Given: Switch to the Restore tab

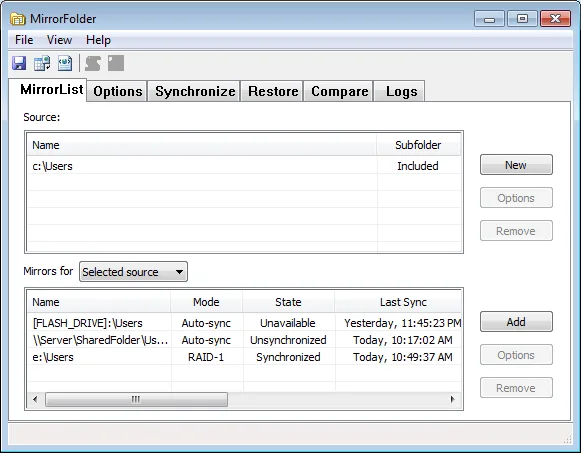Looking at the screenshot, I should [273, 91].
